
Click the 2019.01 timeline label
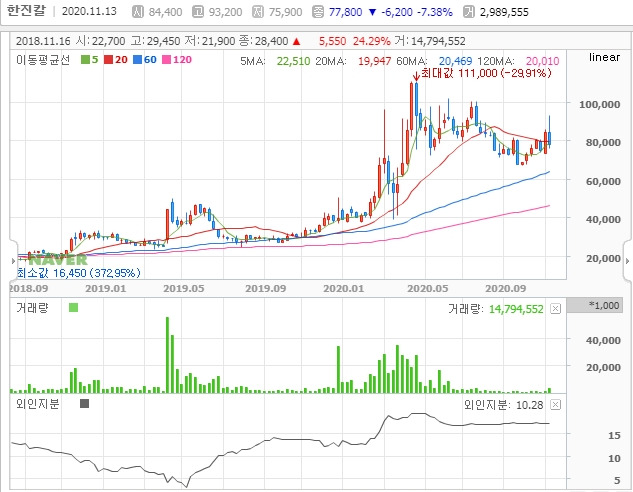106,289
